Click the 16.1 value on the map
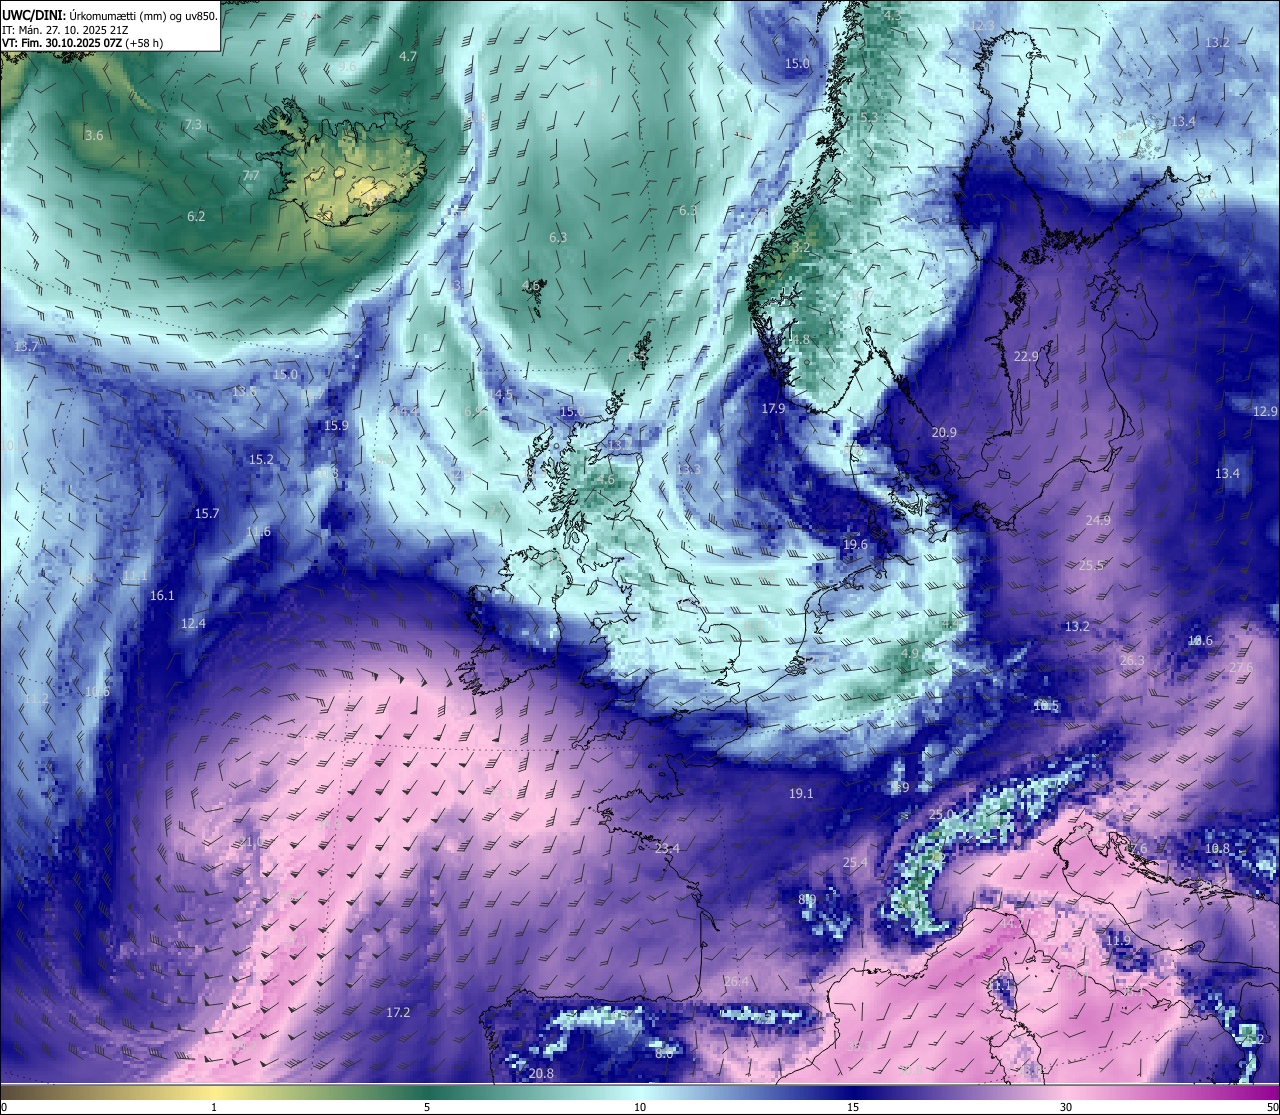The image size is (1280, 1115). coord(162,596)
